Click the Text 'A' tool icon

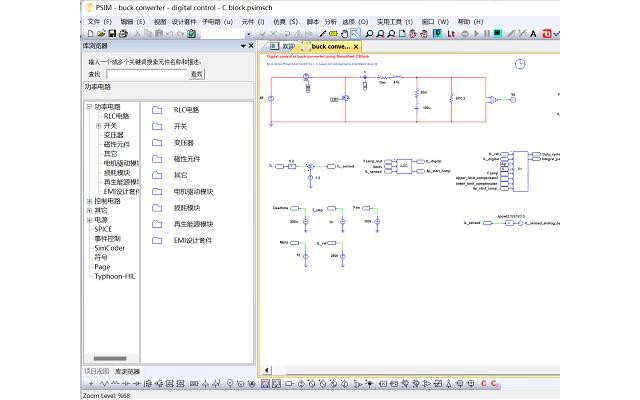tap(533, 34)
